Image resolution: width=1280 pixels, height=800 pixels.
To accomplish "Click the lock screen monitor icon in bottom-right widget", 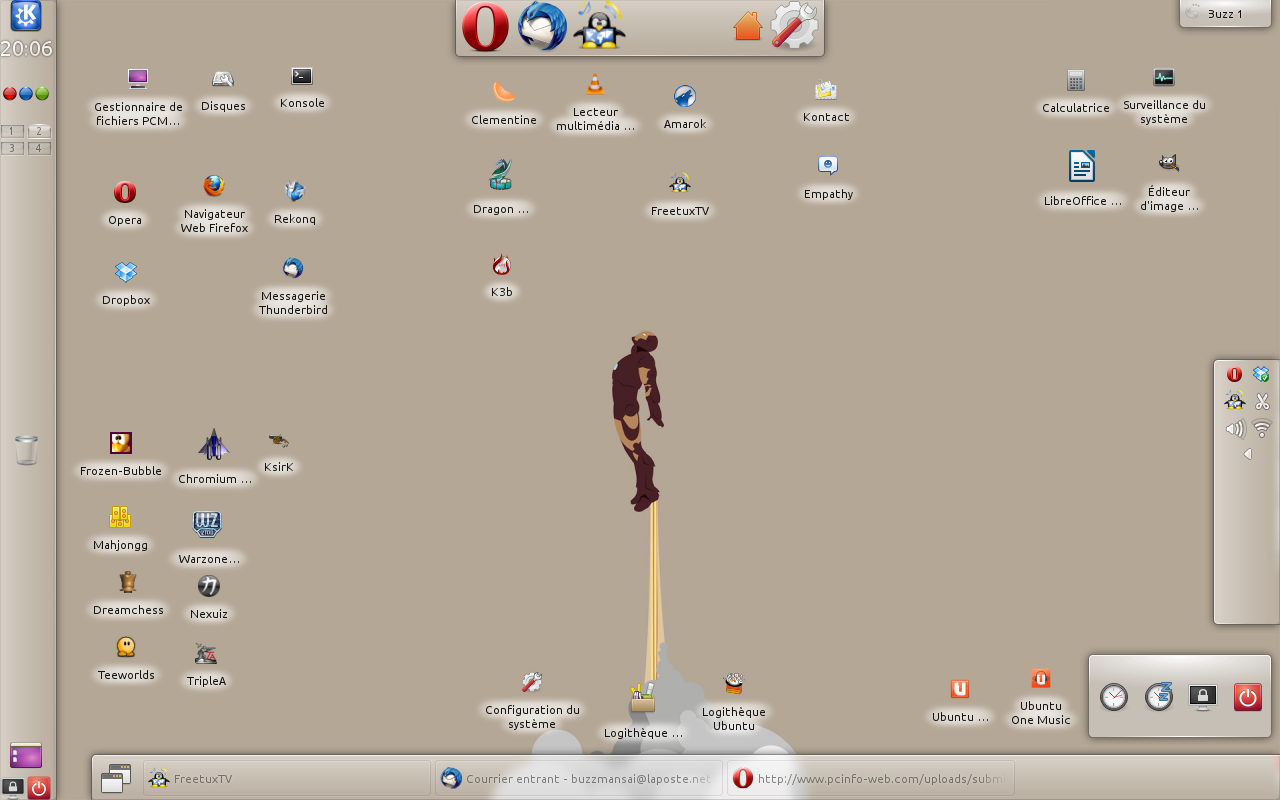I will (x=1203, y=697).
